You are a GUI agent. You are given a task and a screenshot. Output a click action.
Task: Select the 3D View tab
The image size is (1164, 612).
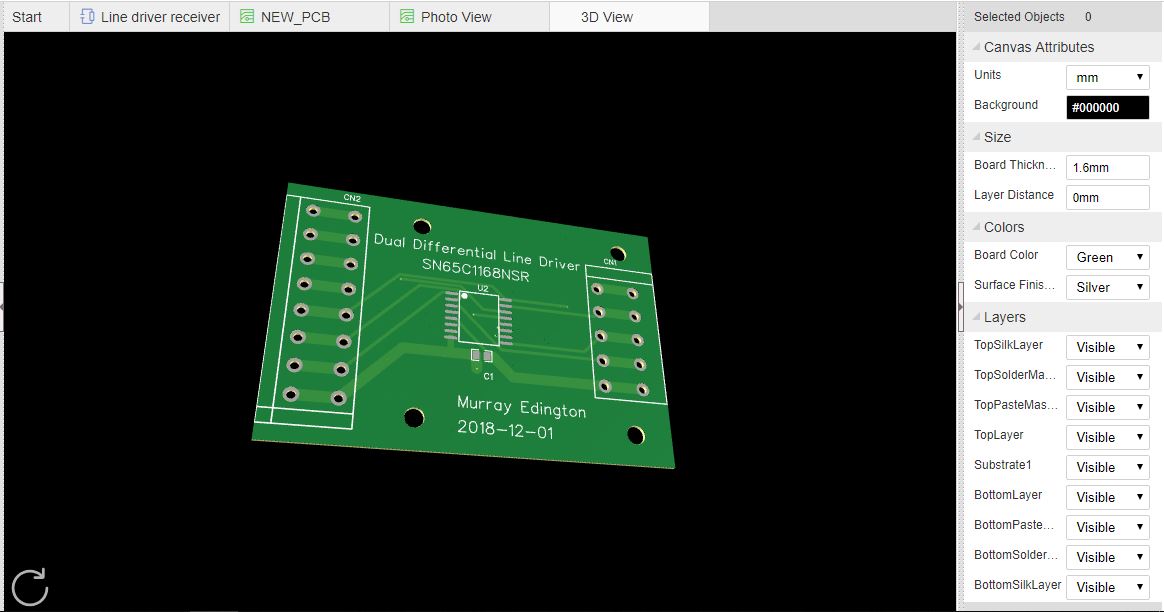[630, 16]
